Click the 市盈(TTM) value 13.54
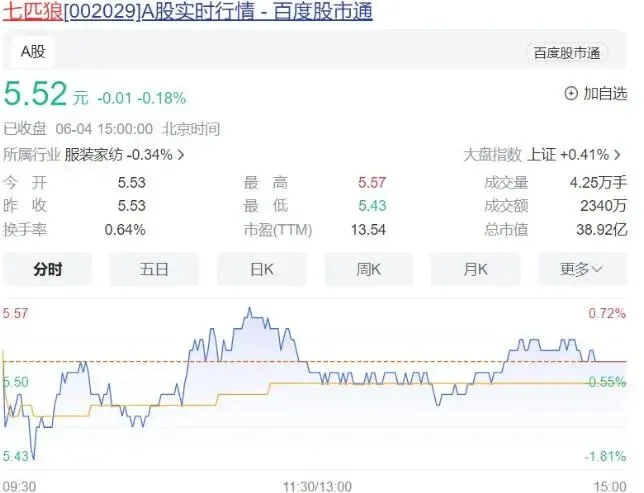Viewport: 644px width, 493px height. (x=368, y=230)
